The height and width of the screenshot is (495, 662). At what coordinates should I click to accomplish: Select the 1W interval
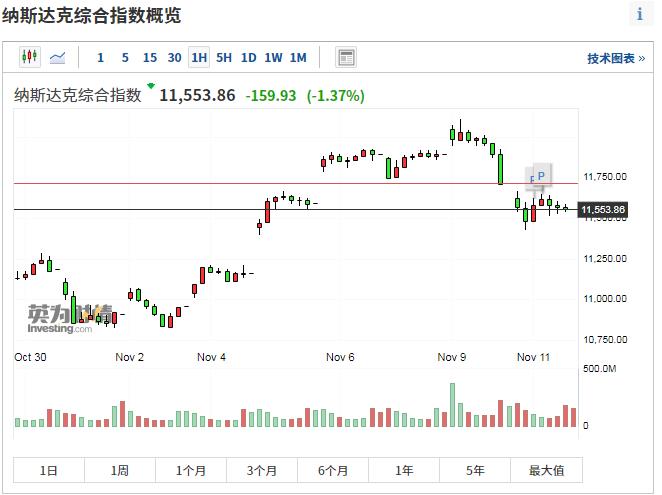(x=273, y=58)
